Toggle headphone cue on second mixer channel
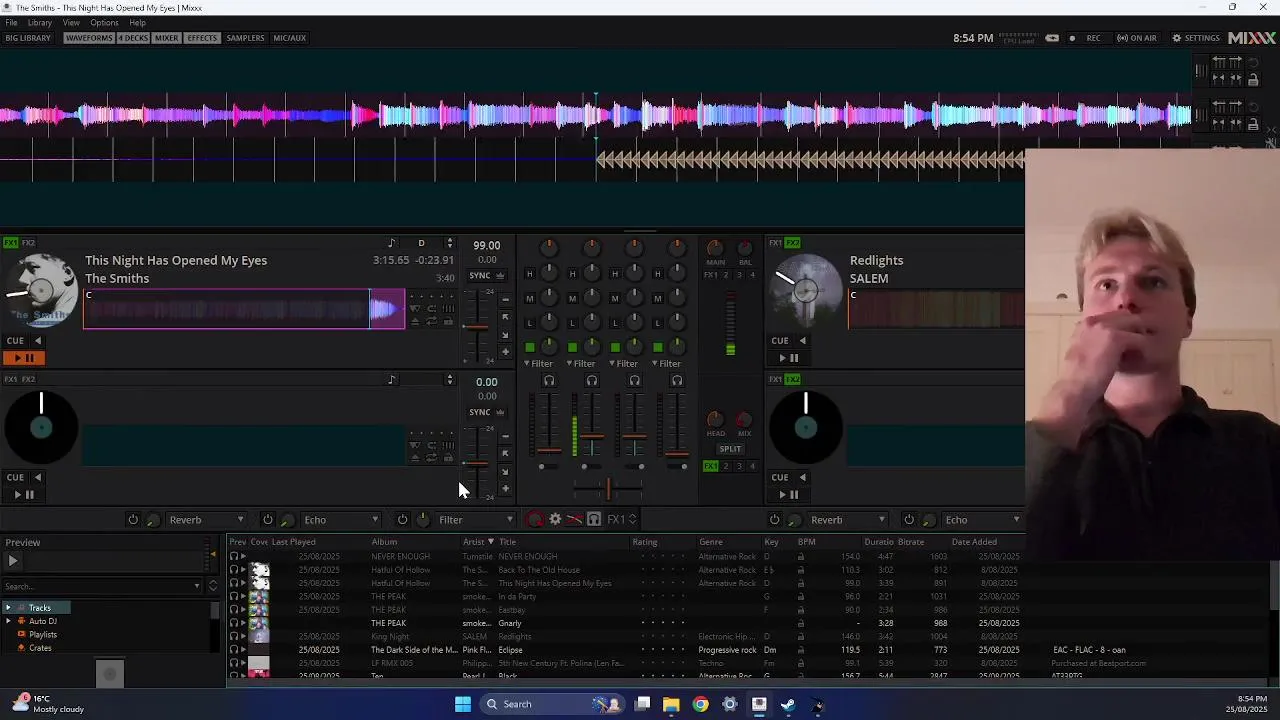This screenshot has height=720, width=1280. pos(592,380)
